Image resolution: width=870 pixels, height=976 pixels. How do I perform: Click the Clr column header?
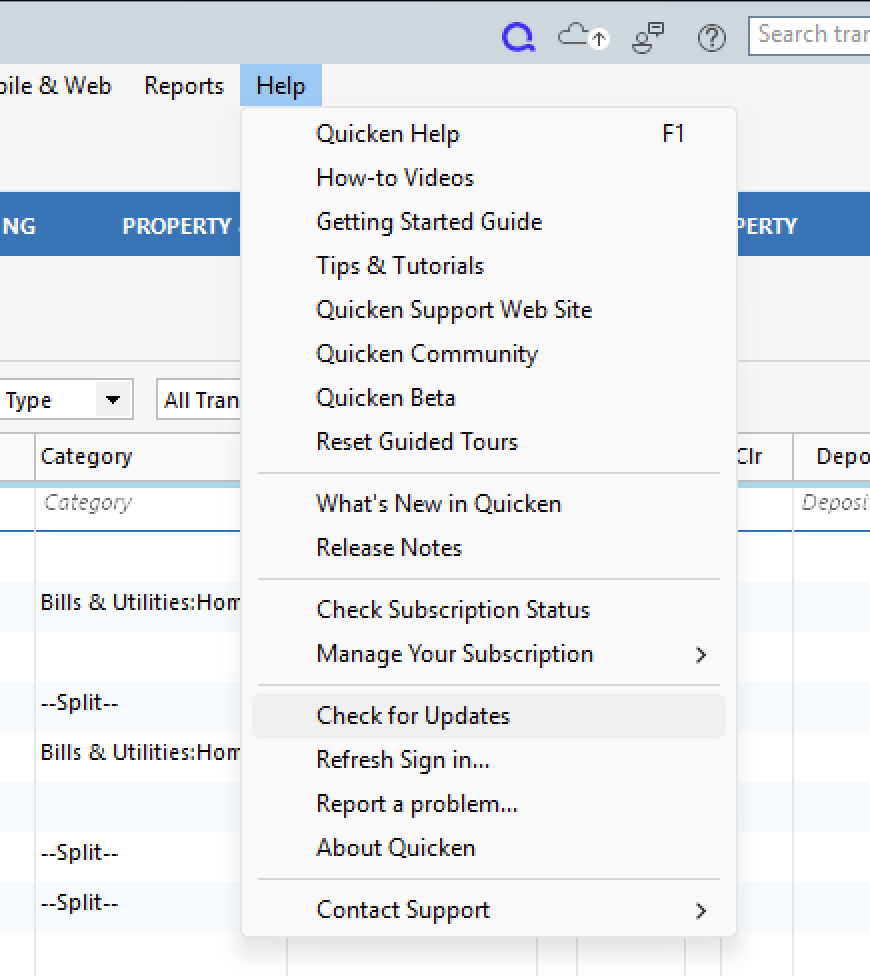point(765,457)
